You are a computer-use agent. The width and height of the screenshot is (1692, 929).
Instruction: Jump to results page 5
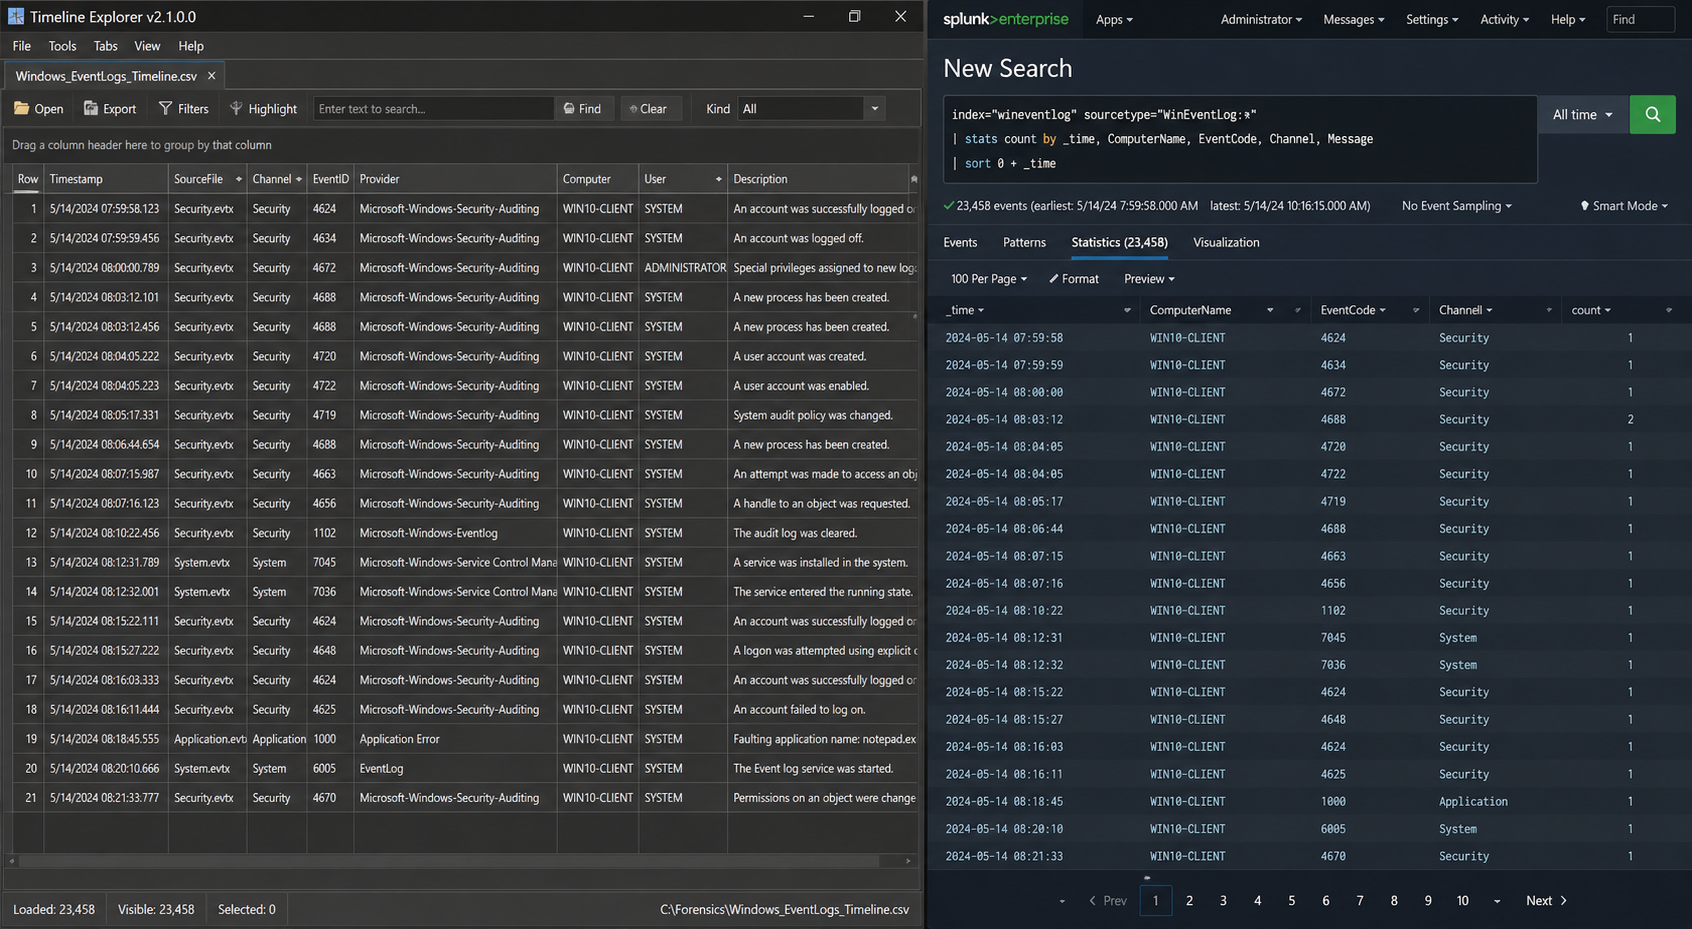point(1291,901)
